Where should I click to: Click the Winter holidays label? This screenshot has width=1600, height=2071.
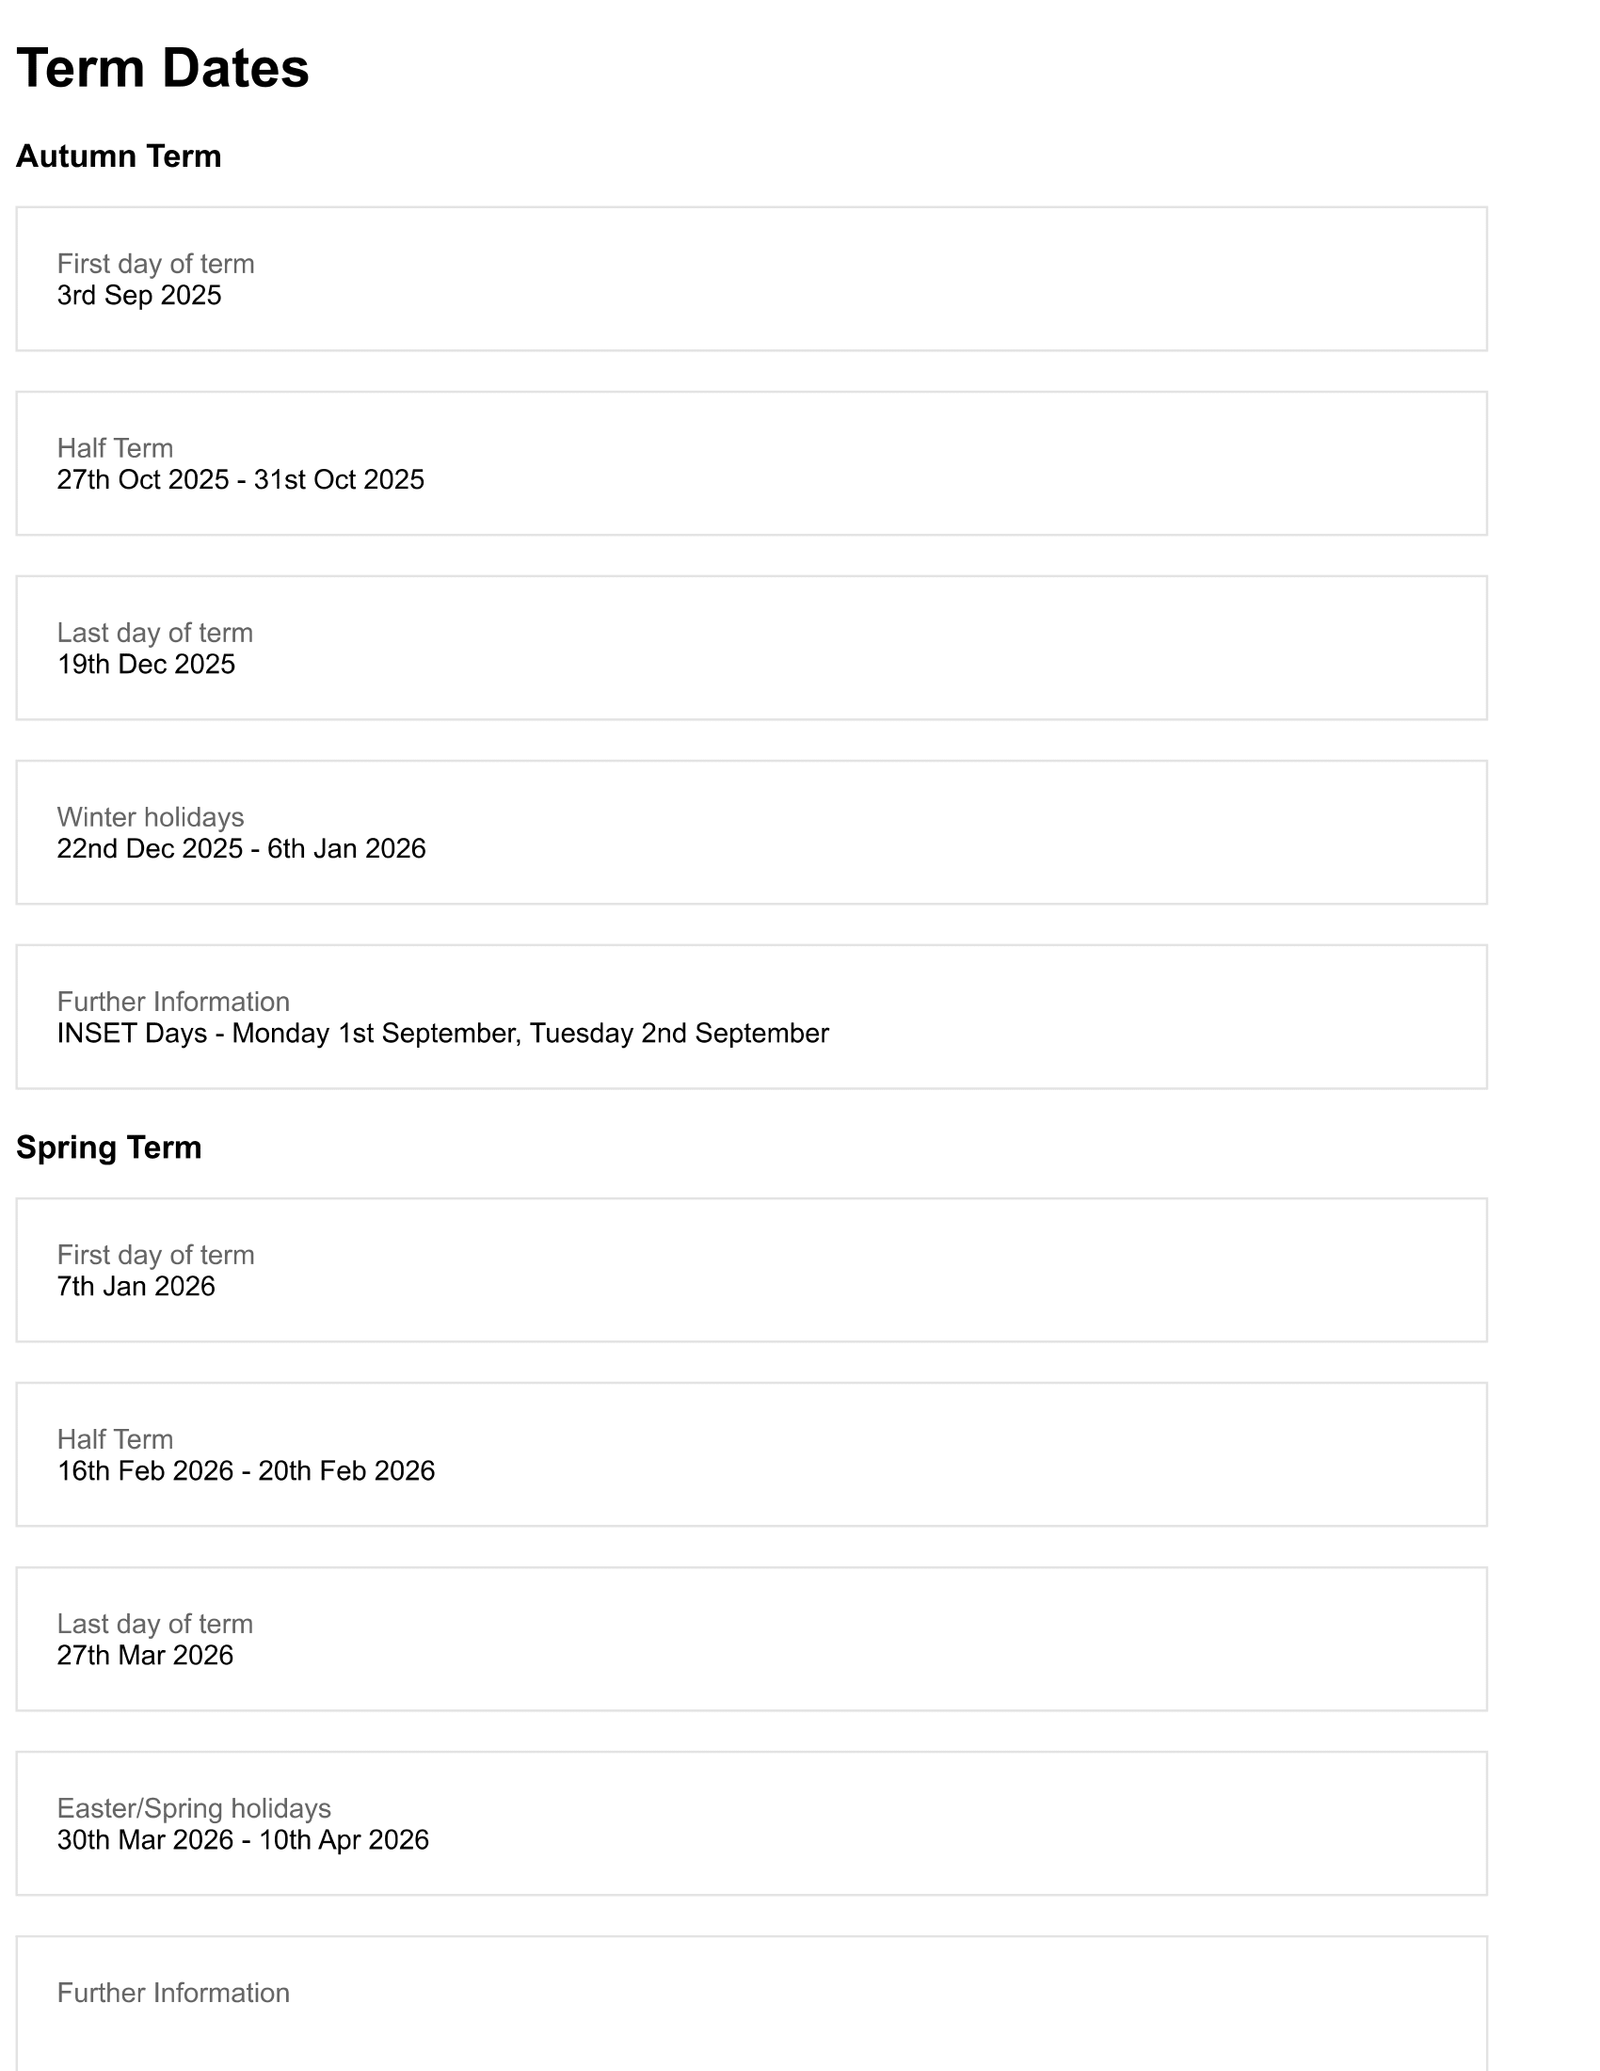click(x=150, y=817)
